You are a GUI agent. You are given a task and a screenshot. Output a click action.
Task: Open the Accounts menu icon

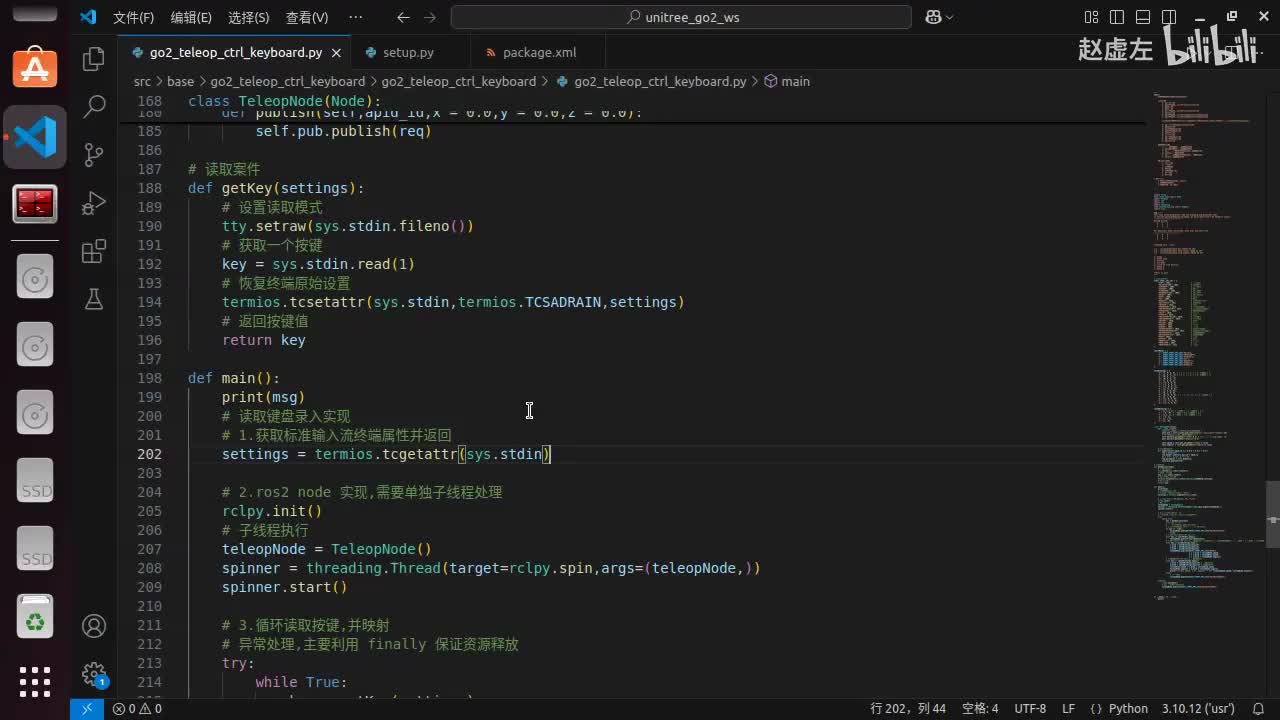coord(94,626)
